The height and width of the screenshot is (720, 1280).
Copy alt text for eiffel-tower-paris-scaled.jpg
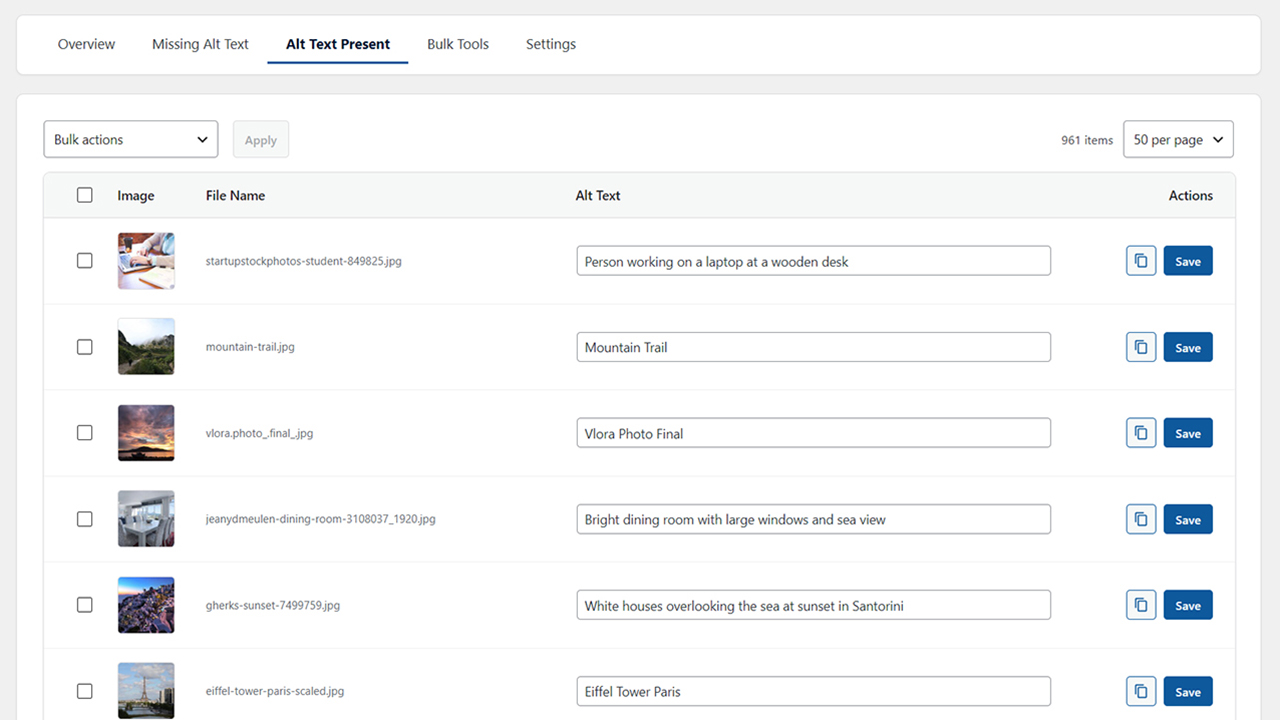[x=1141, y=691]
